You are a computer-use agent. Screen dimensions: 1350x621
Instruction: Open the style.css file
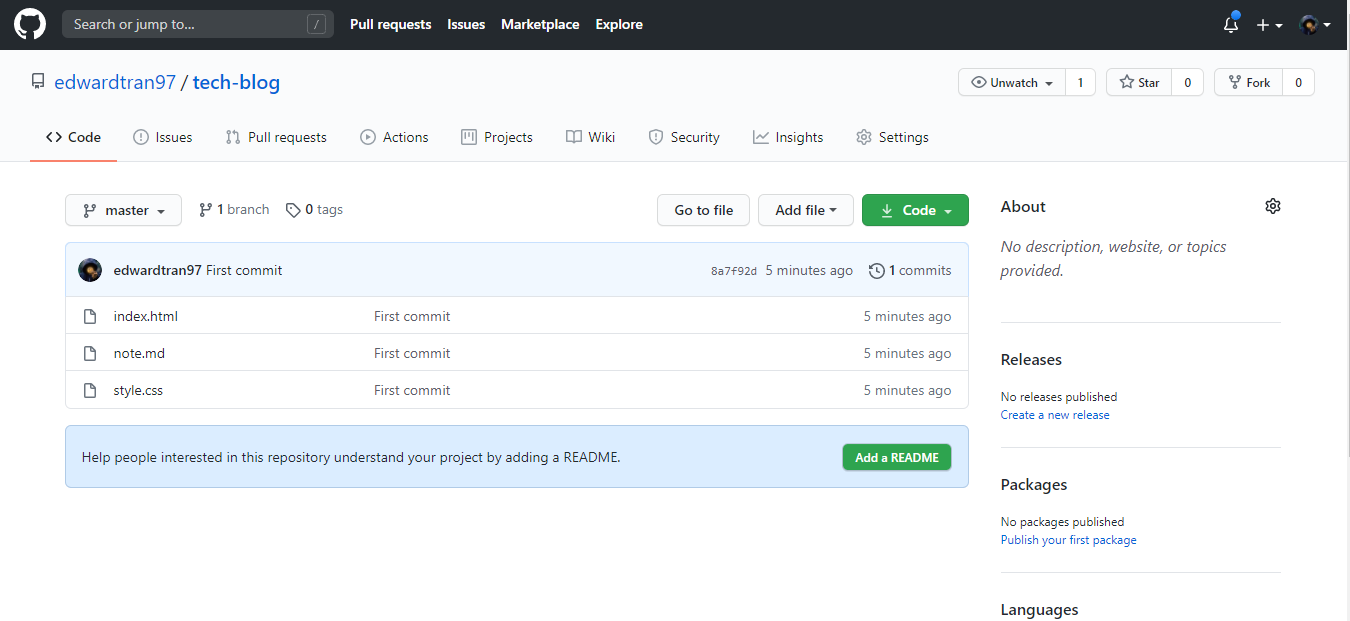[138, 390]
